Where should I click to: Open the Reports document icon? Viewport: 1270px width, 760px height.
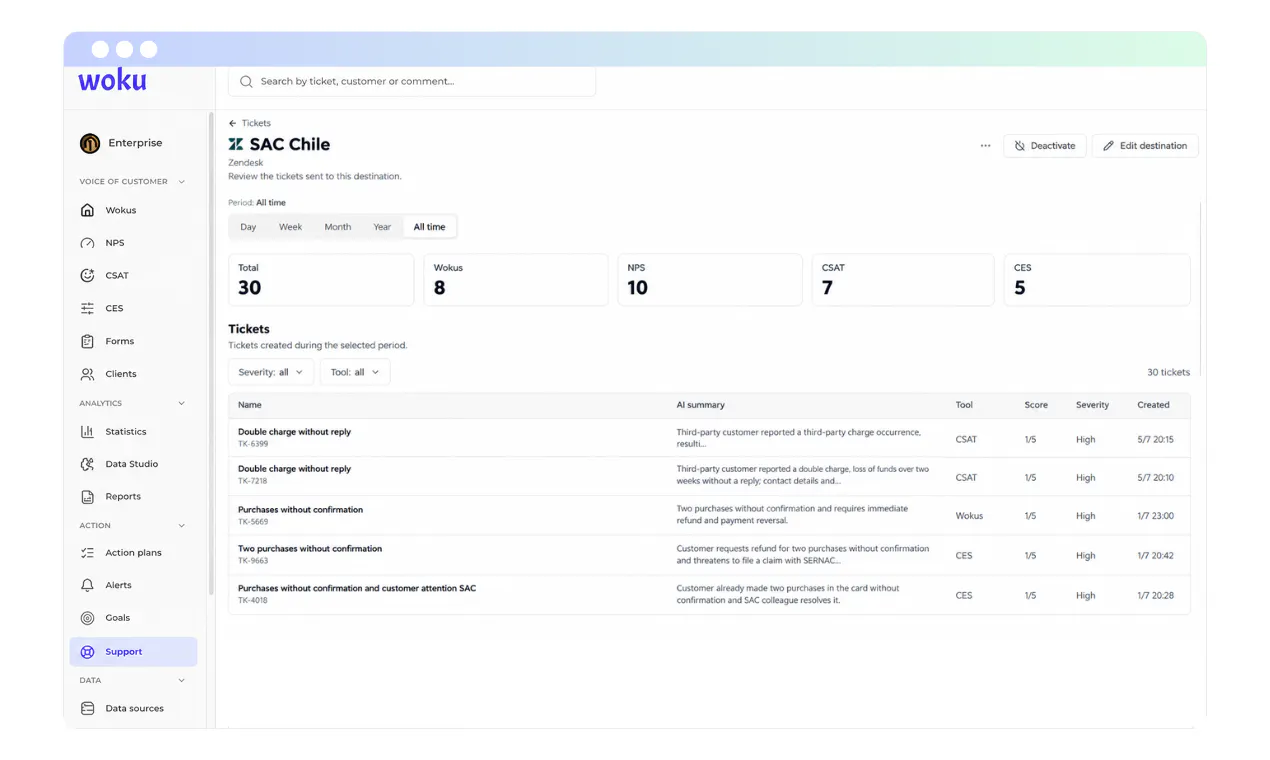pos(87,496)
